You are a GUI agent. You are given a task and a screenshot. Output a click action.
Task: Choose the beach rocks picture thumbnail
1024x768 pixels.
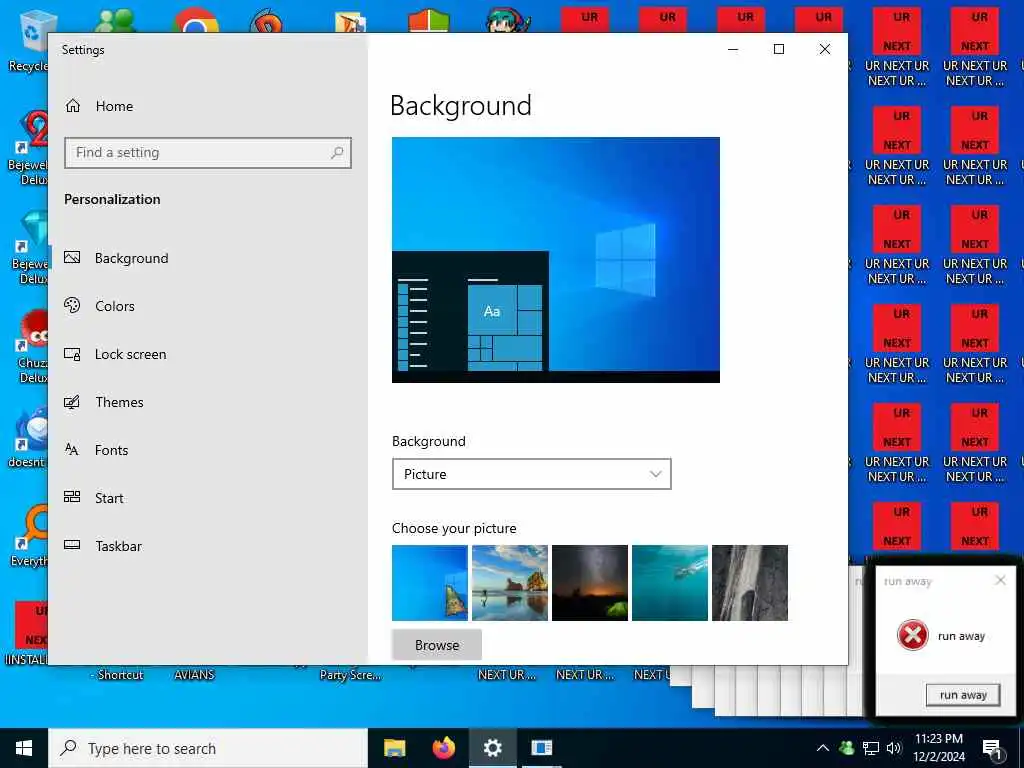(510, 583)
